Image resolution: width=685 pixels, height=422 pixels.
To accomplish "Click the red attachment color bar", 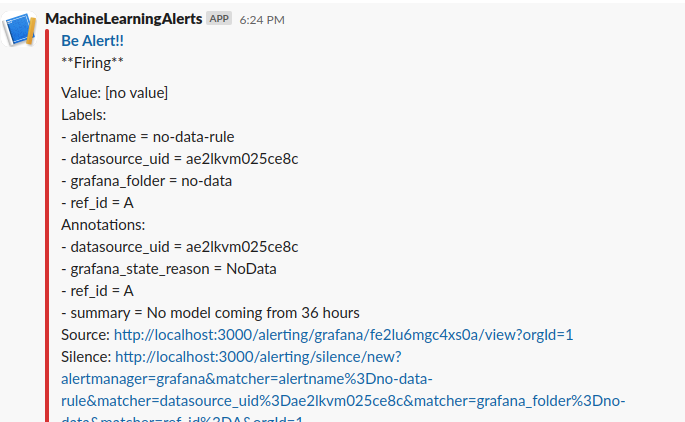I will pyautogui.click(x=47, y=225).
